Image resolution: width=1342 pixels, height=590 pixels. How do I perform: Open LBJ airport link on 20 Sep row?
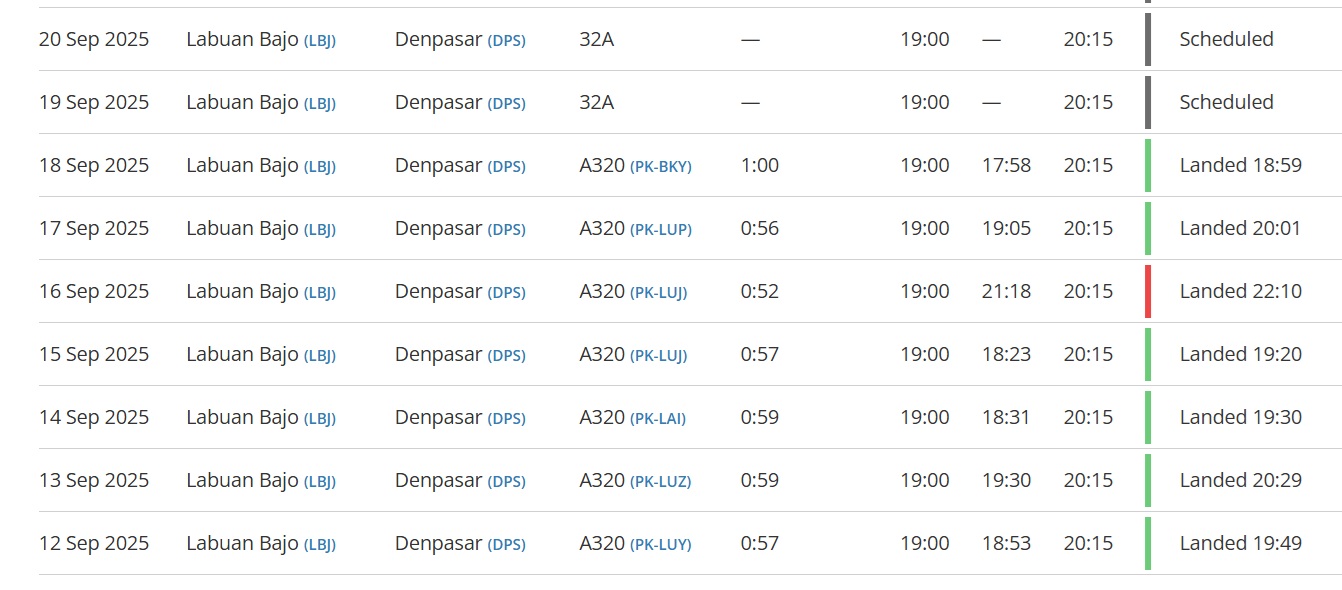pos(320,41)
